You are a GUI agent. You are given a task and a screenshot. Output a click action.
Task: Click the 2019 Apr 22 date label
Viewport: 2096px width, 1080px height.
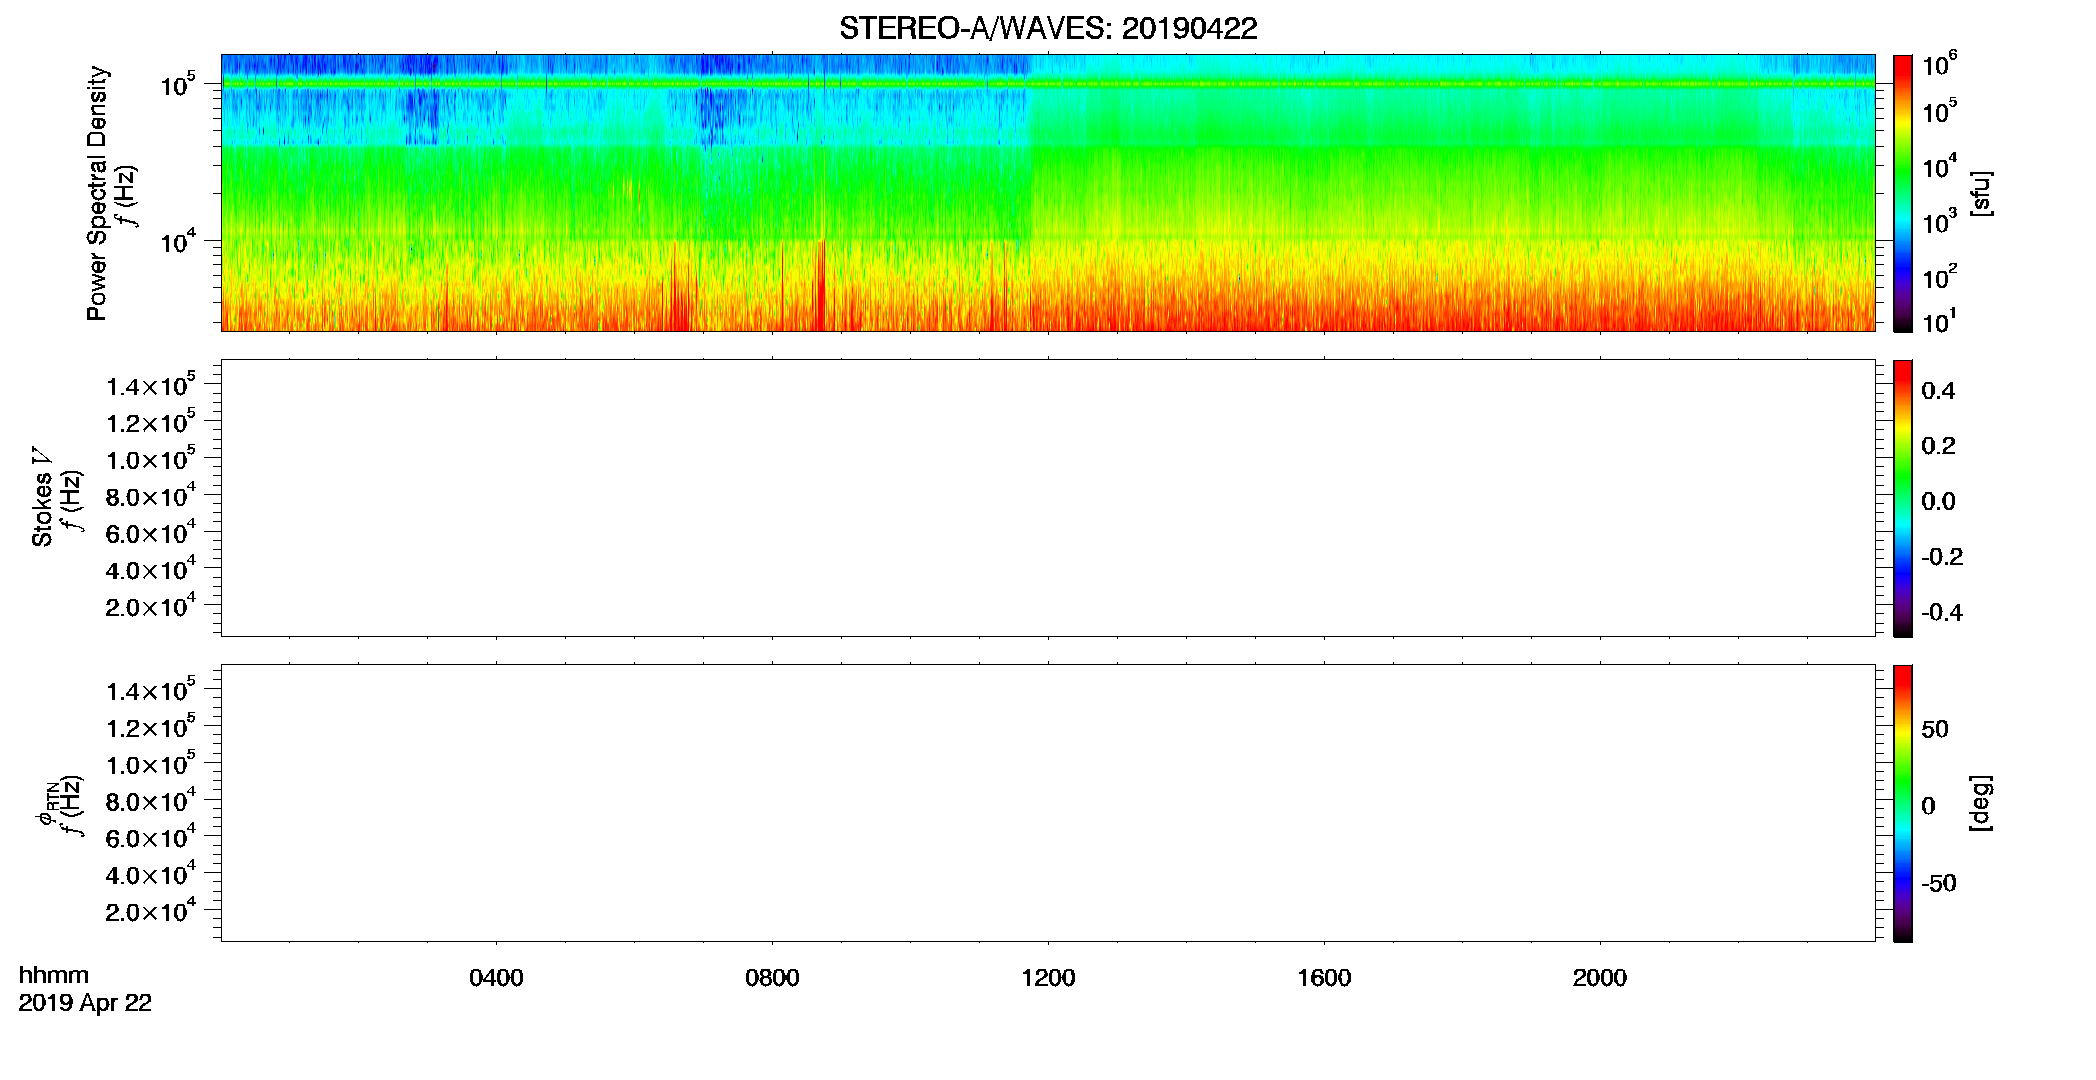coord(85,1003)
